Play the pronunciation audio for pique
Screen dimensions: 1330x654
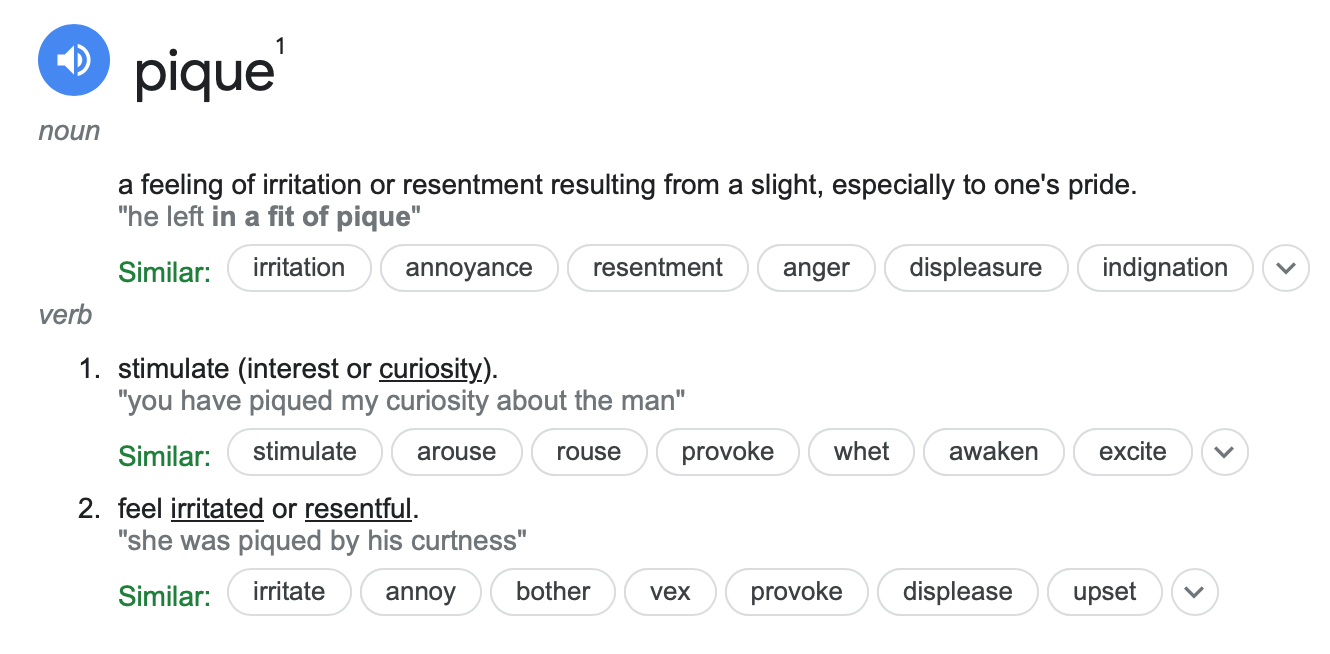click(x=73, y=61)
